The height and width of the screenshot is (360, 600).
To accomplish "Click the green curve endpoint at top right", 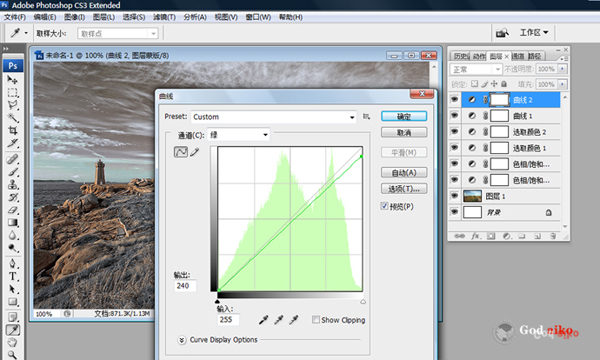I will click(361, 156).
